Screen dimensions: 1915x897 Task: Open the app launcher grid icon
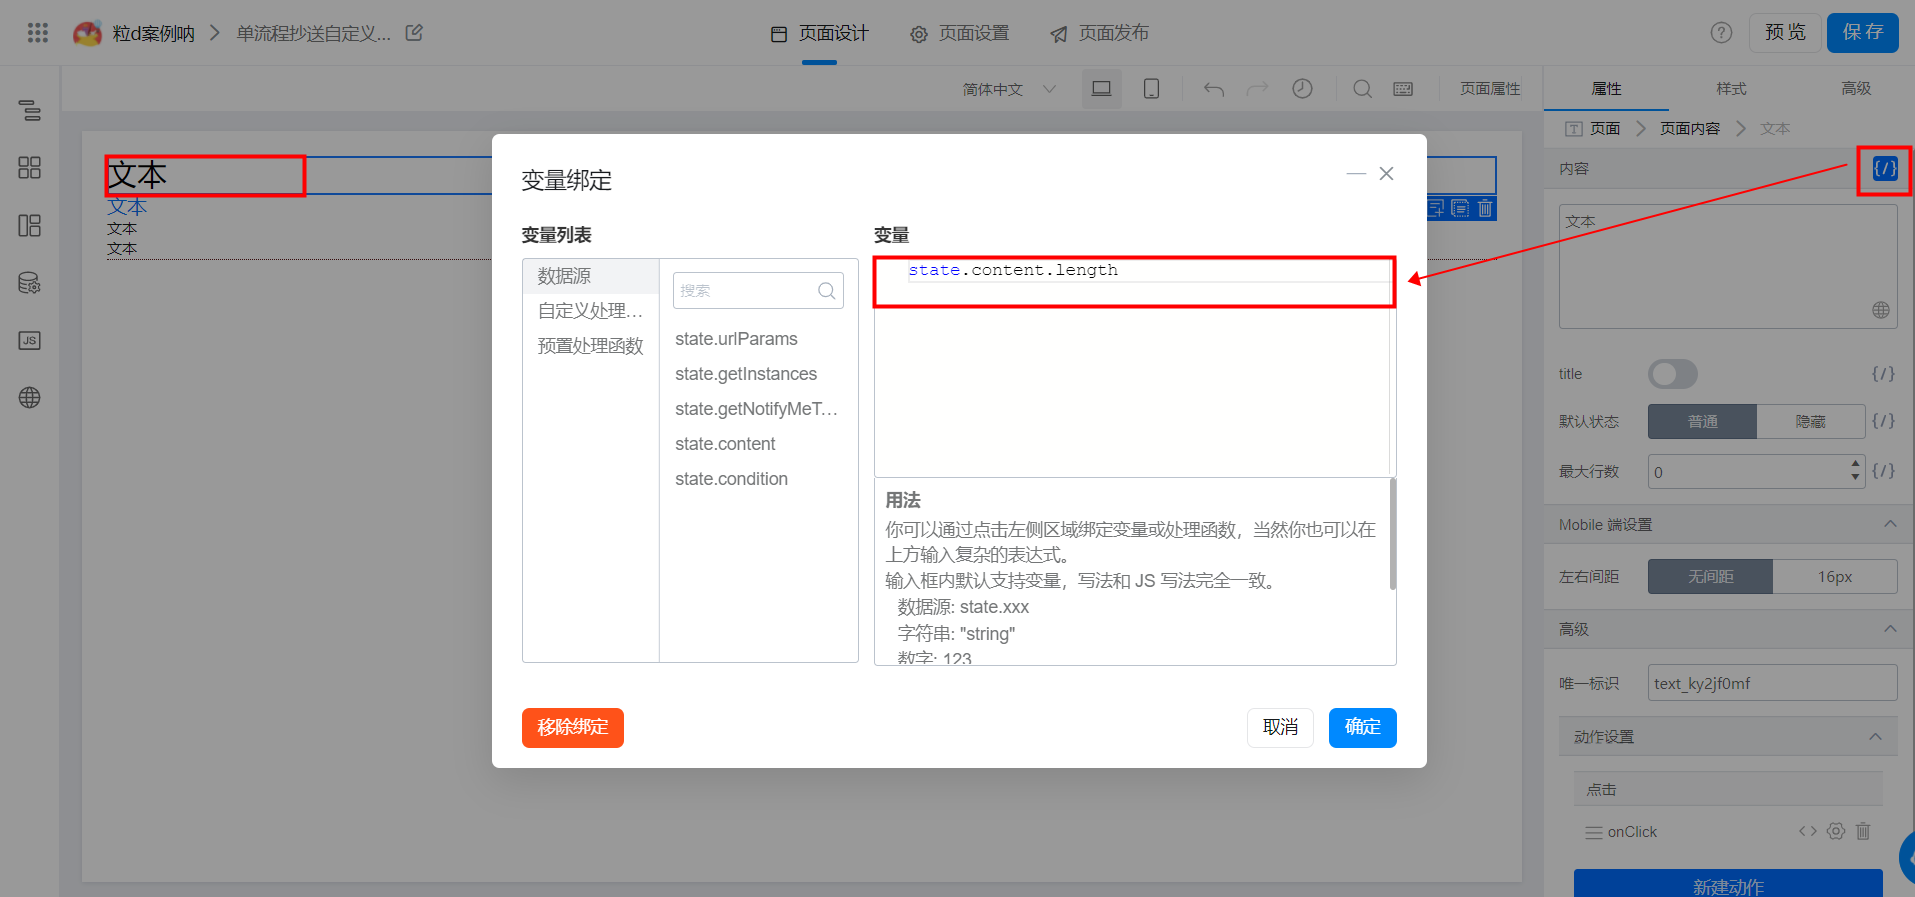(x=38, y=33)
